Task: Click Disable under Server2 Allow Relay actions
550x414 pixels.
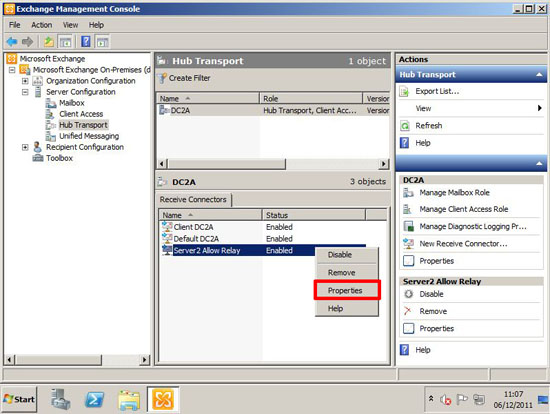Action: (431, 294)
